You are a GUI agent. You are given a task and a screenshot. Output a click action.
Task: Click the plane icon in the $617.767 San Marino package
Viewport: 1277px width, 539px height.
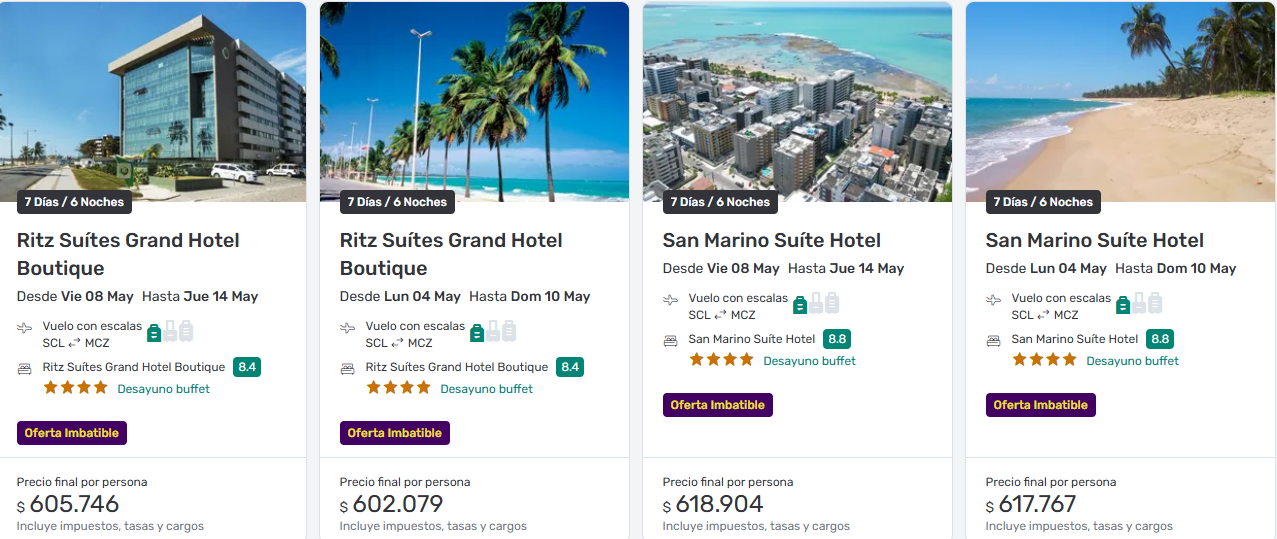[x=994, y=300]
